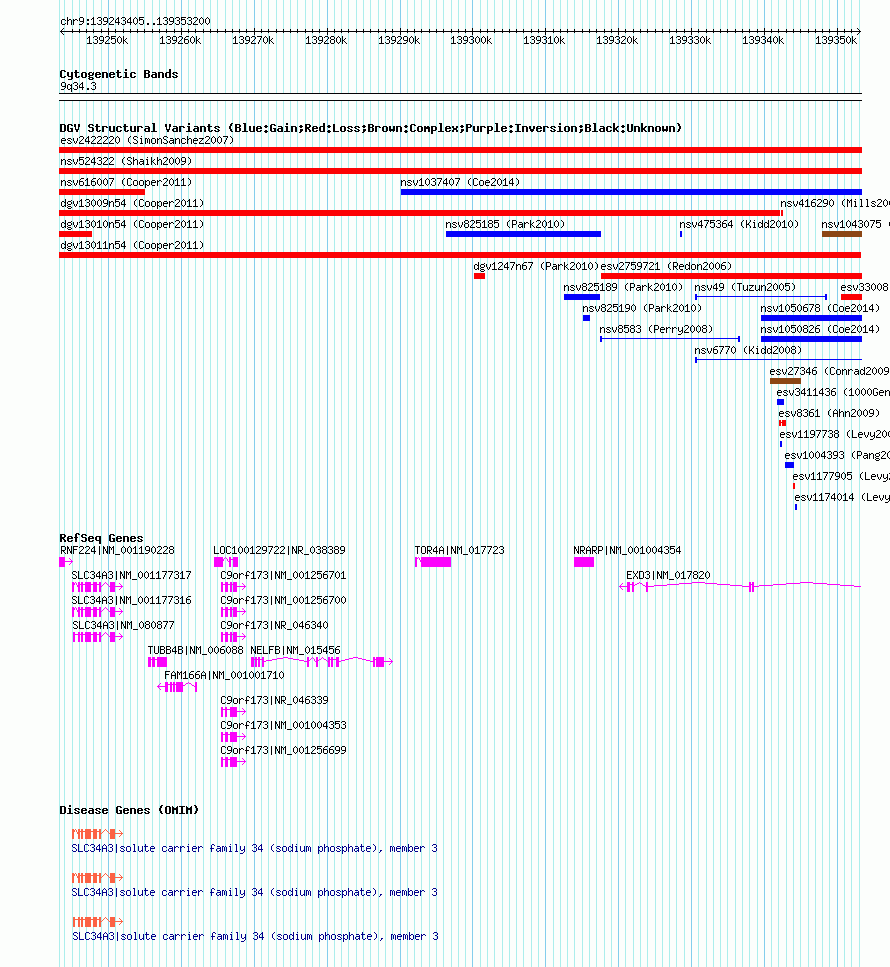Click the NRARP|NM_001004354 gene box

[x=584, y=562]
